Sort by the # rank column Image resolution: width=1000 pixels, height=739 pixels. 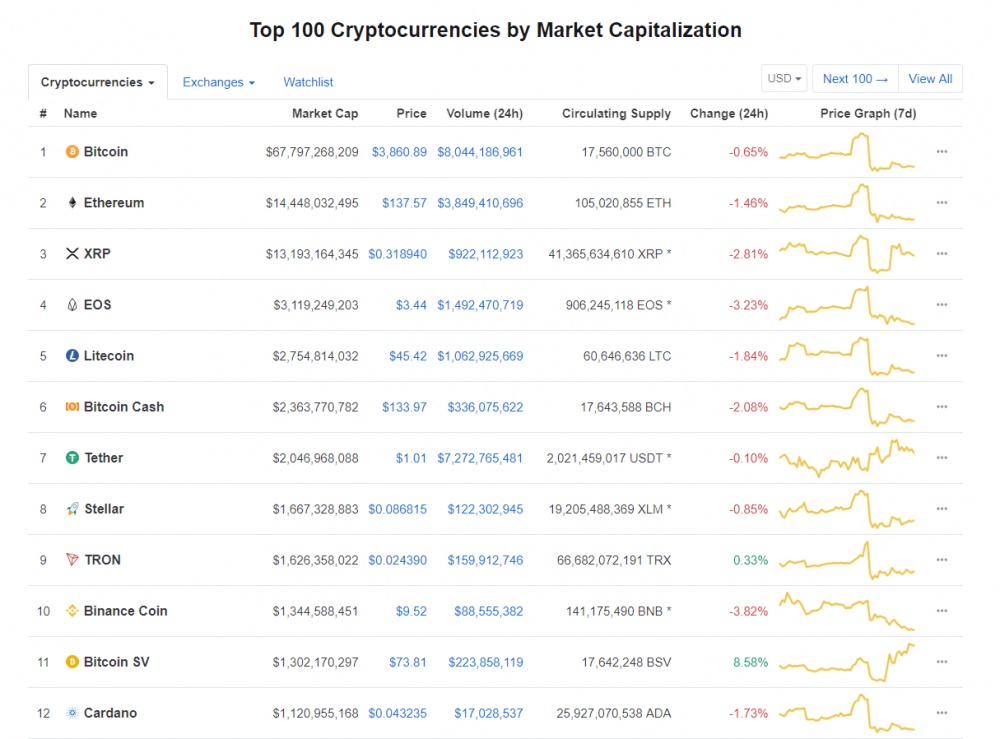pyautogui.click(x=43, y=113)
